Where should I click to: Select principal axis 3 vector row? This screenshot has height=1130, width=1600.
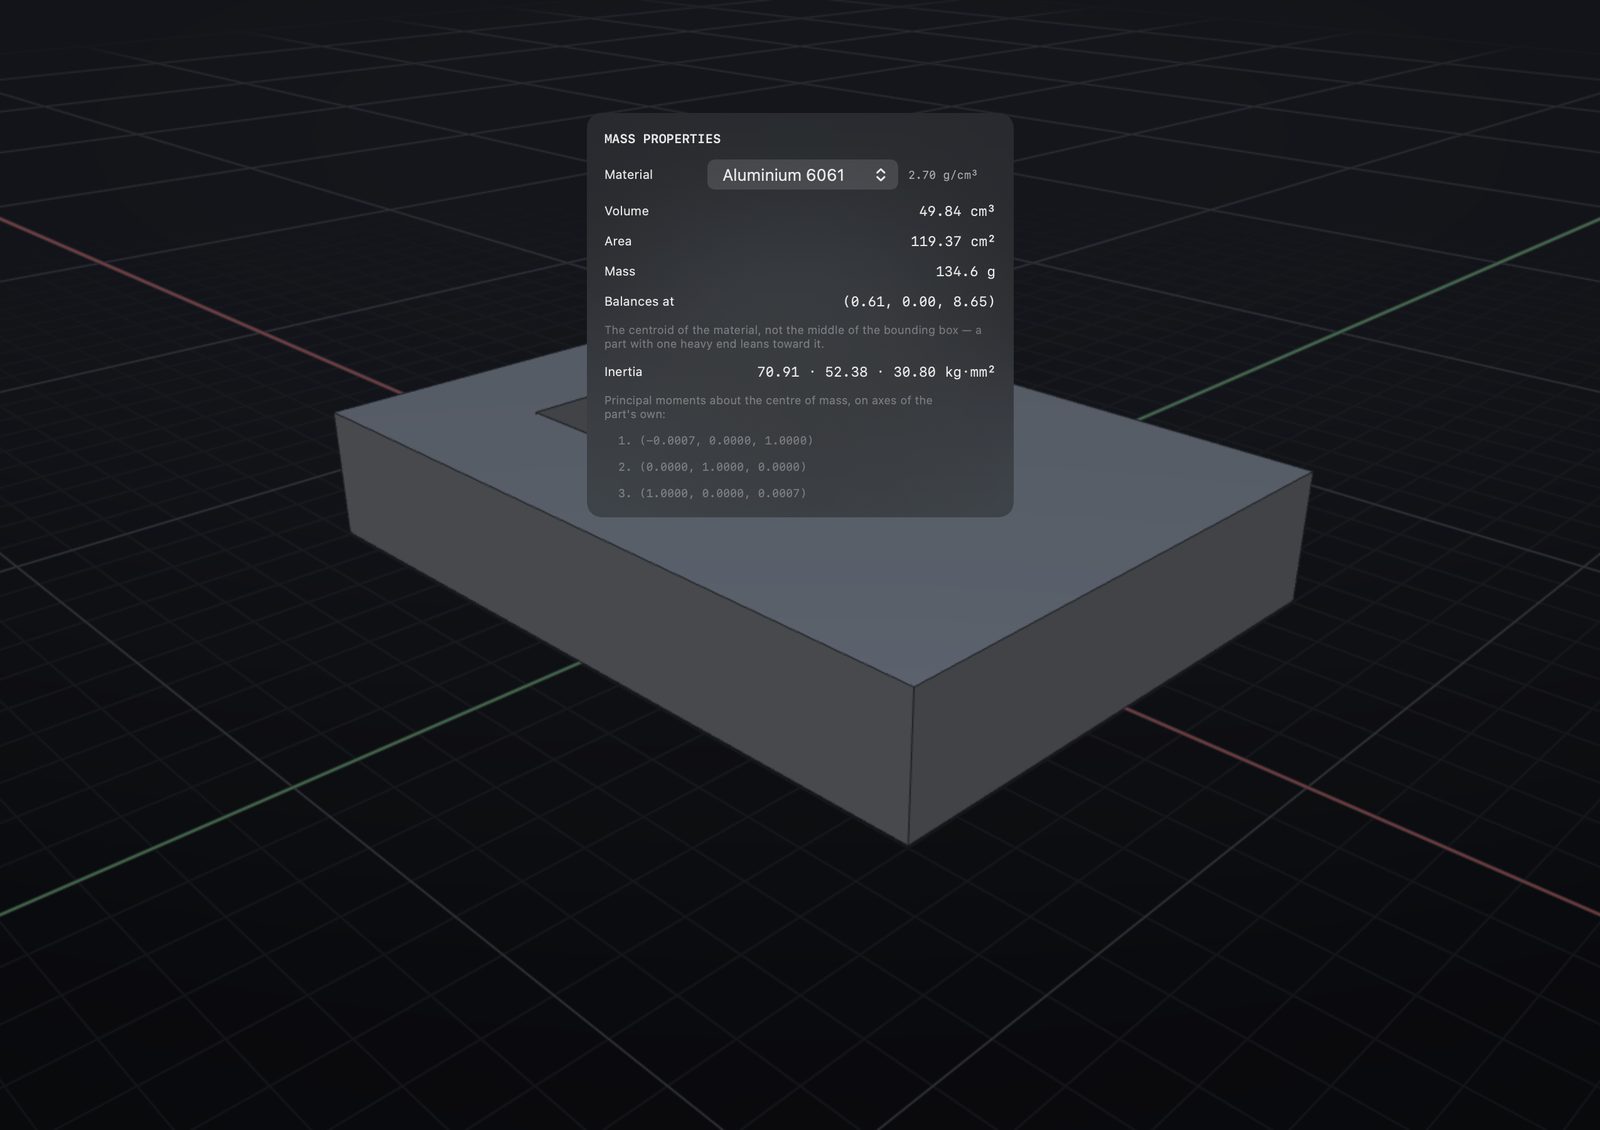pyautogui.click(x=712, y=493)
